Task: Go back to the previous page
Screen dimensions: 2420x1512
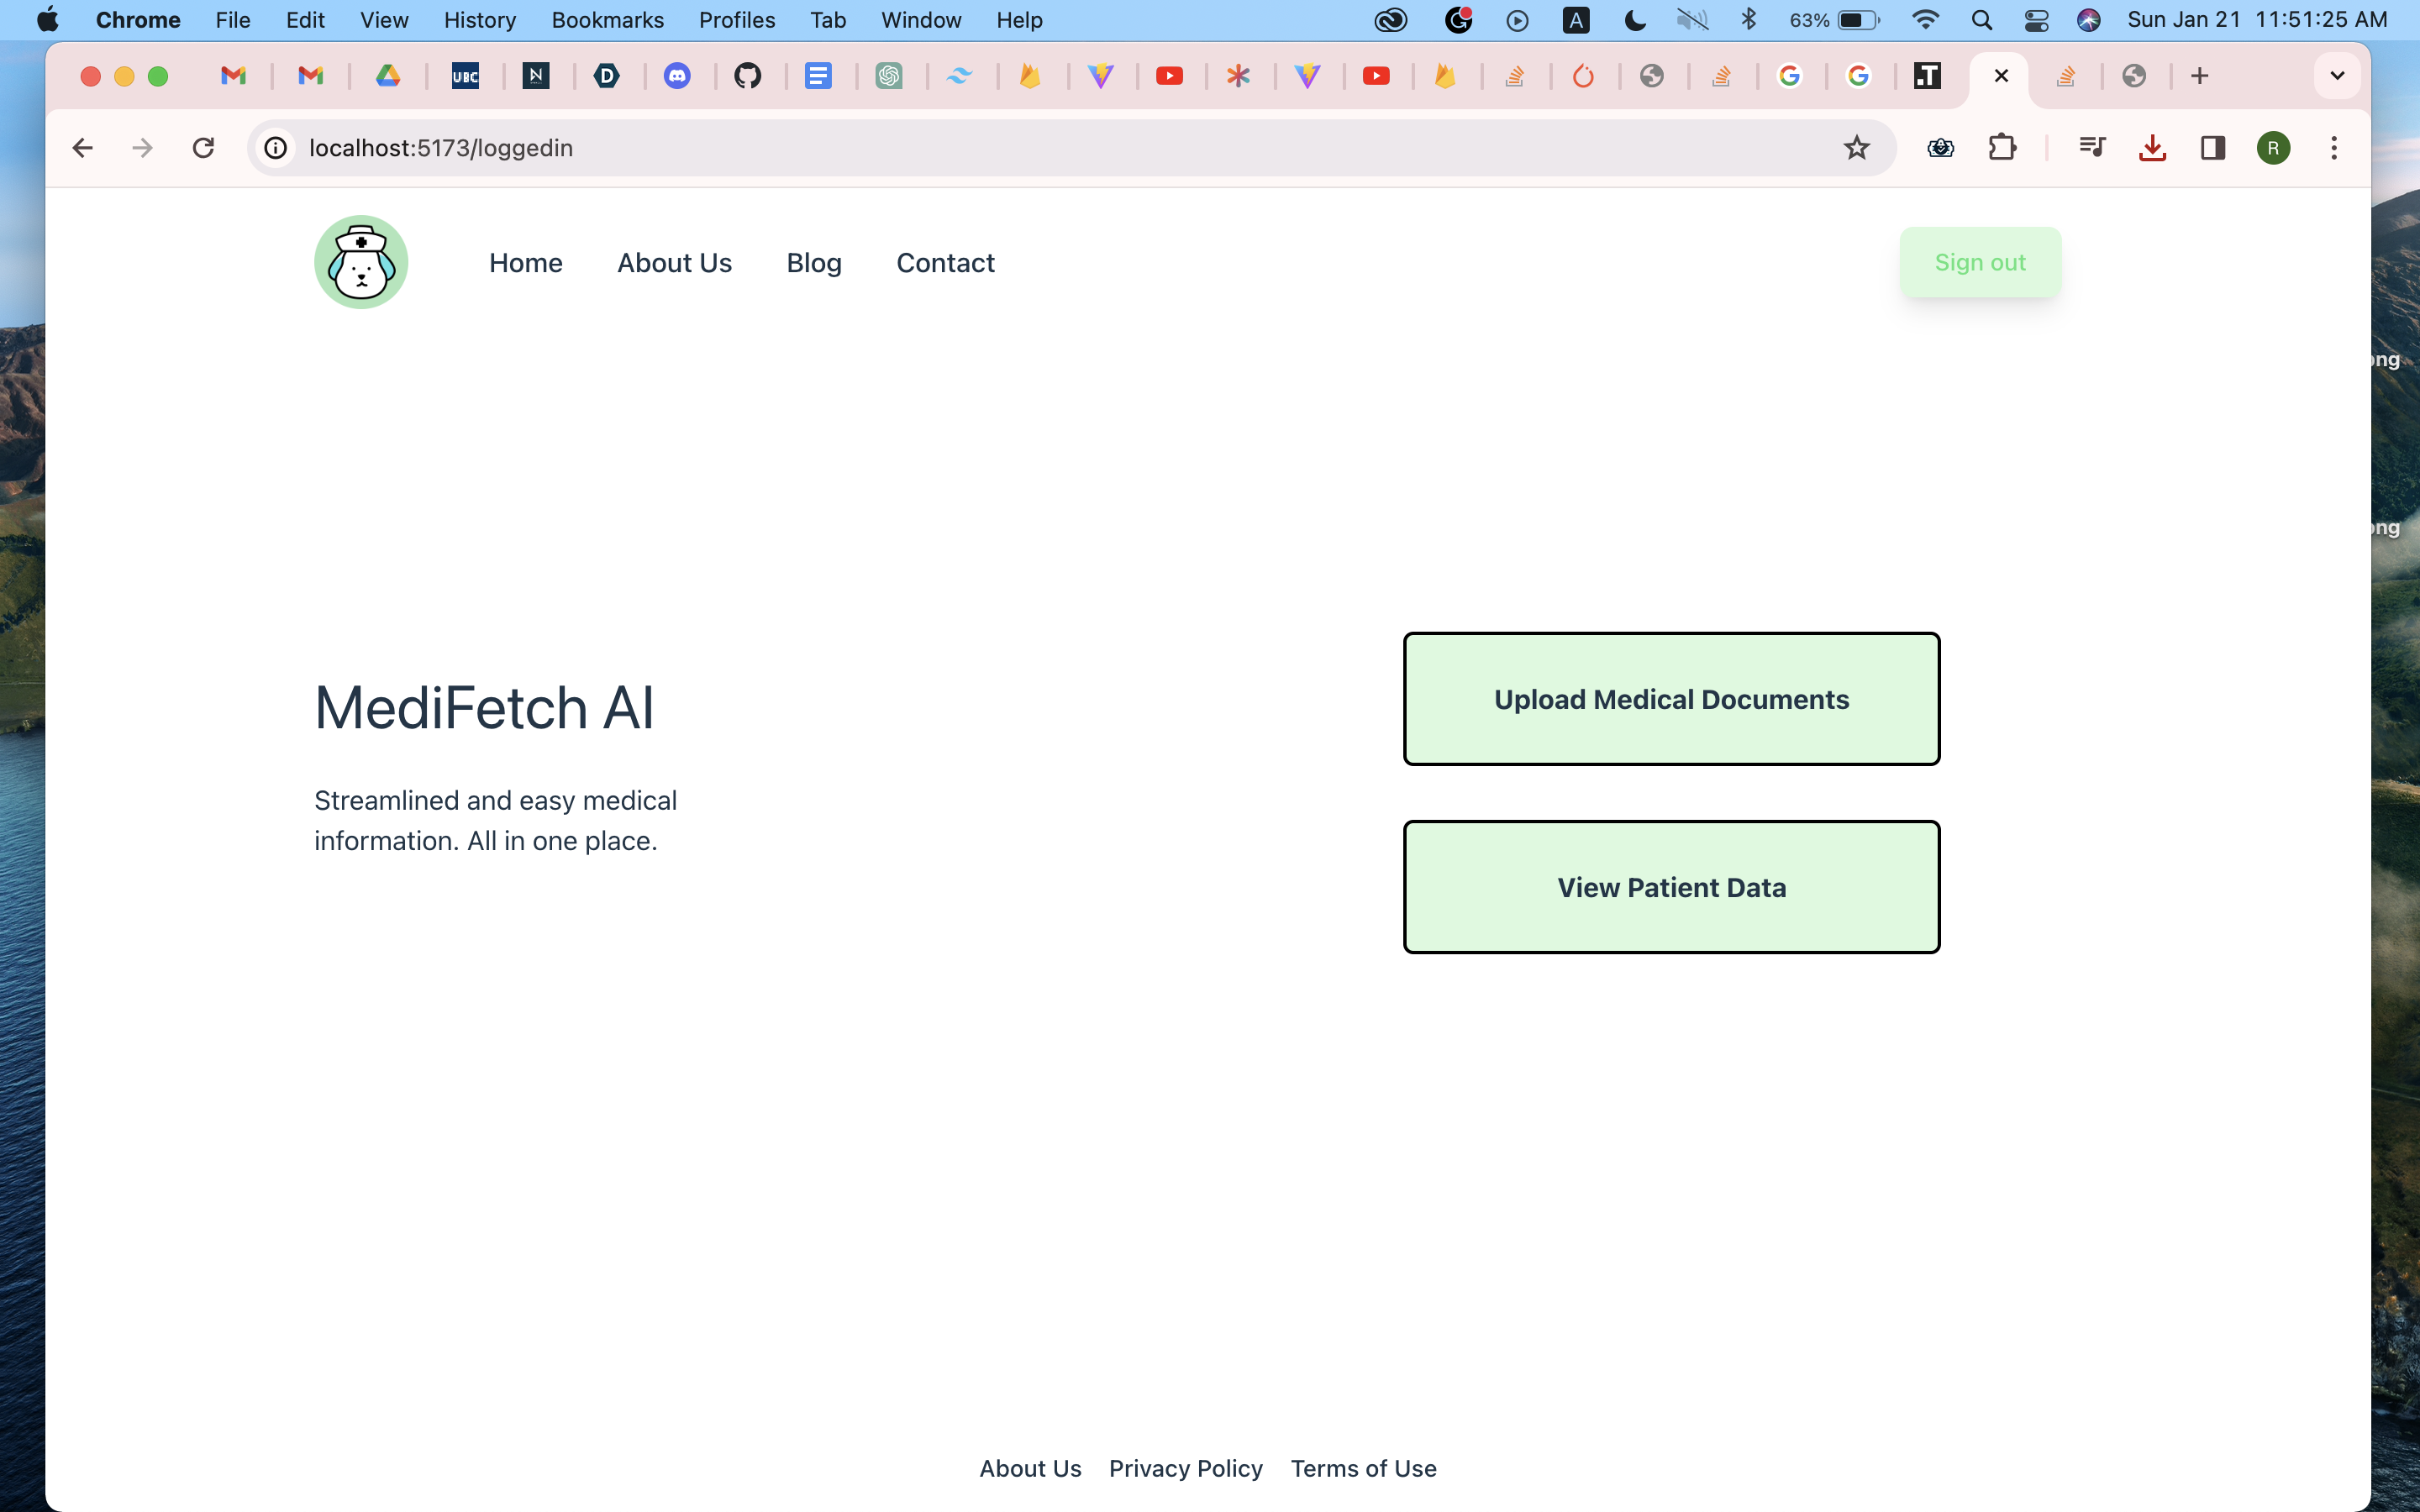Action: [83, 148]
